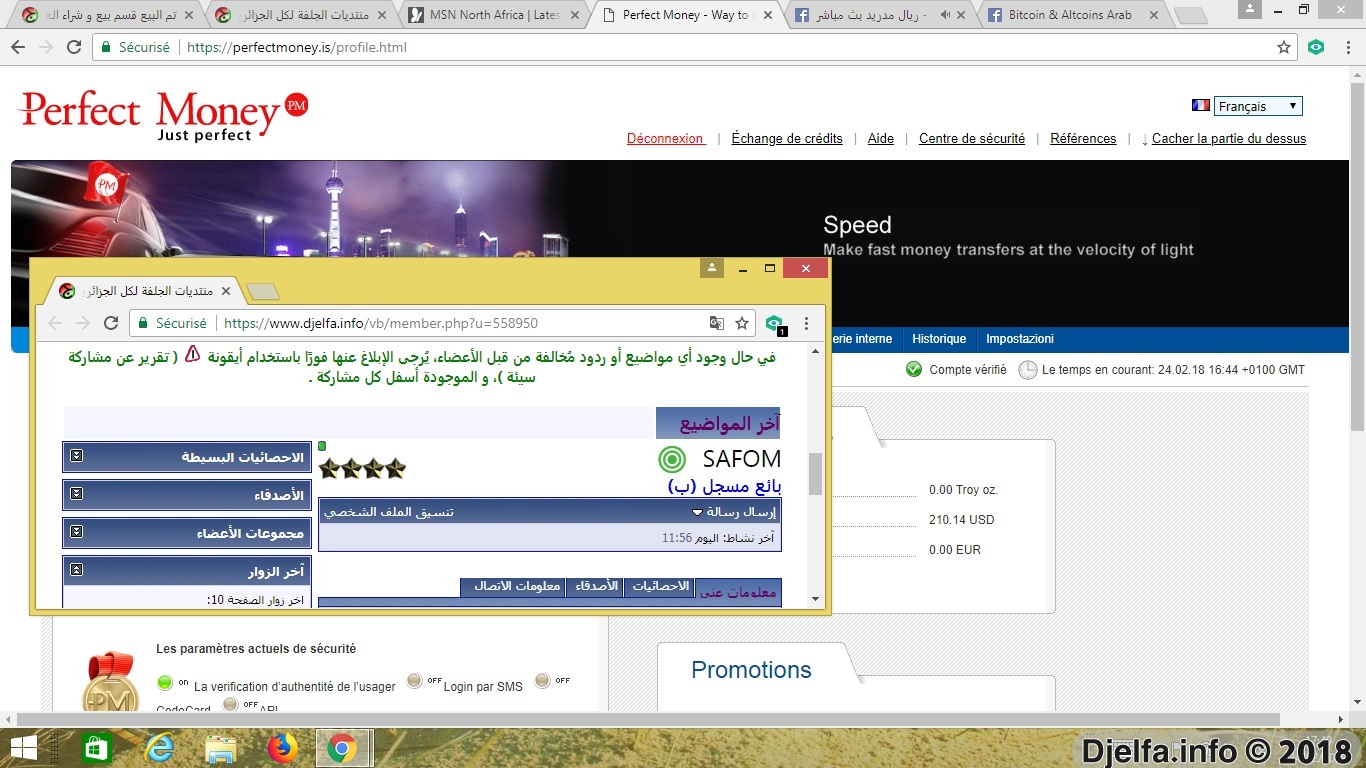This screenshot has width=1366, height=768.
Task: Click the Sécurisé padlock in popup address bar
Action: [x=143, y=323]
